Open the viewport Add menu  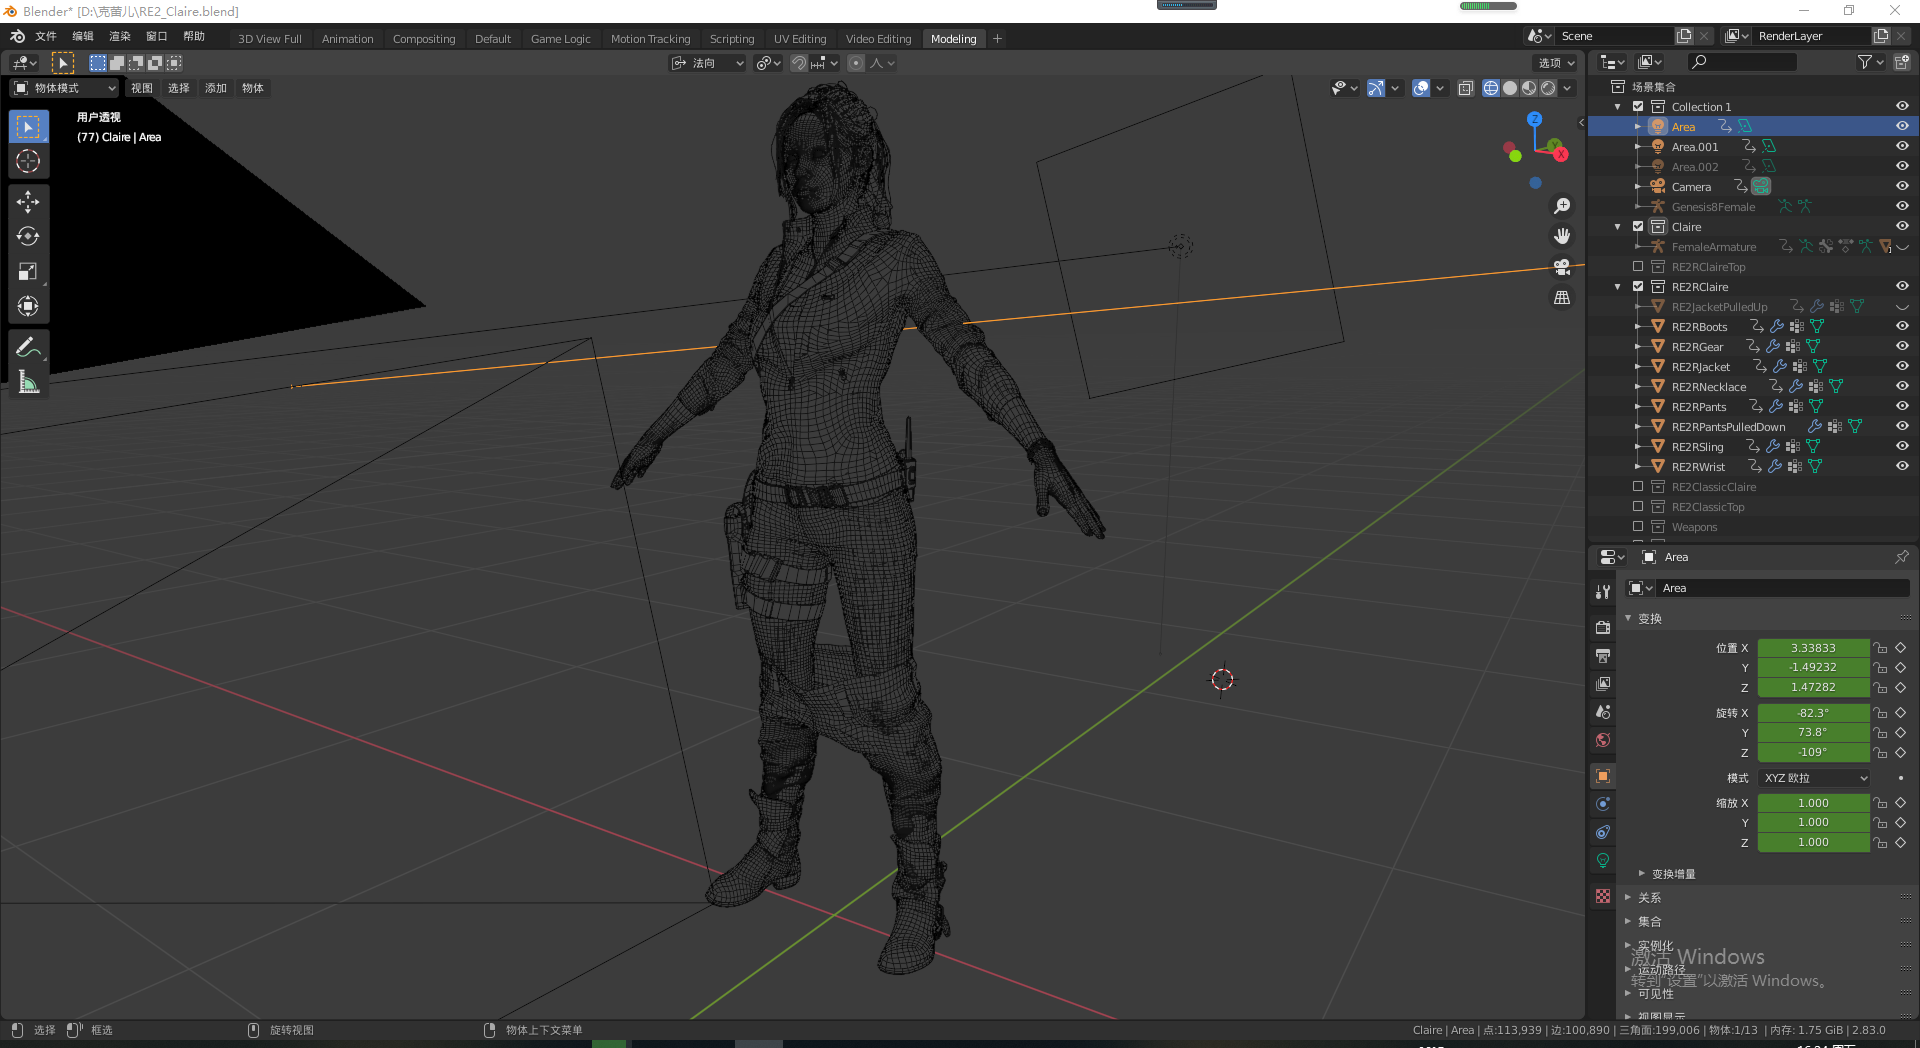click(x=216, y=88)
